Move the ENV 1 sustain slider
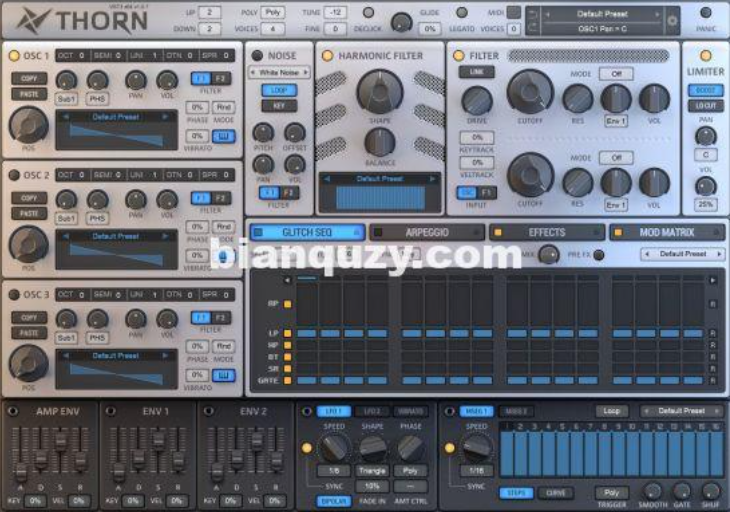The image size is (730, 512). [x=158, y=440]
